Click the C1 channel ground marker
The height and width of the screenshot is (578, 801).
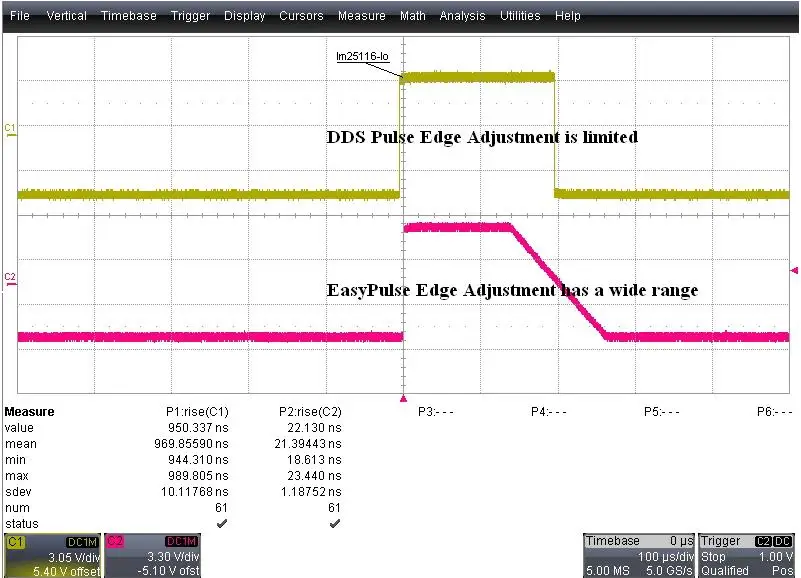(10, 128)
